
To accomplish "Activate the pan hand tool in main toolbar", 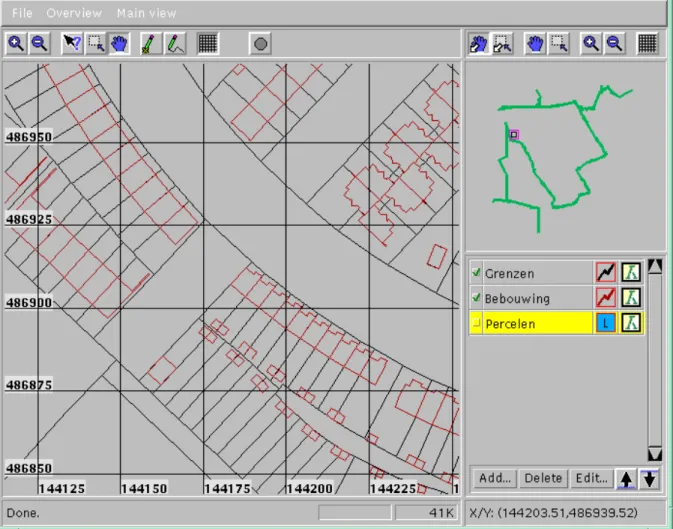I will [119, 43].
